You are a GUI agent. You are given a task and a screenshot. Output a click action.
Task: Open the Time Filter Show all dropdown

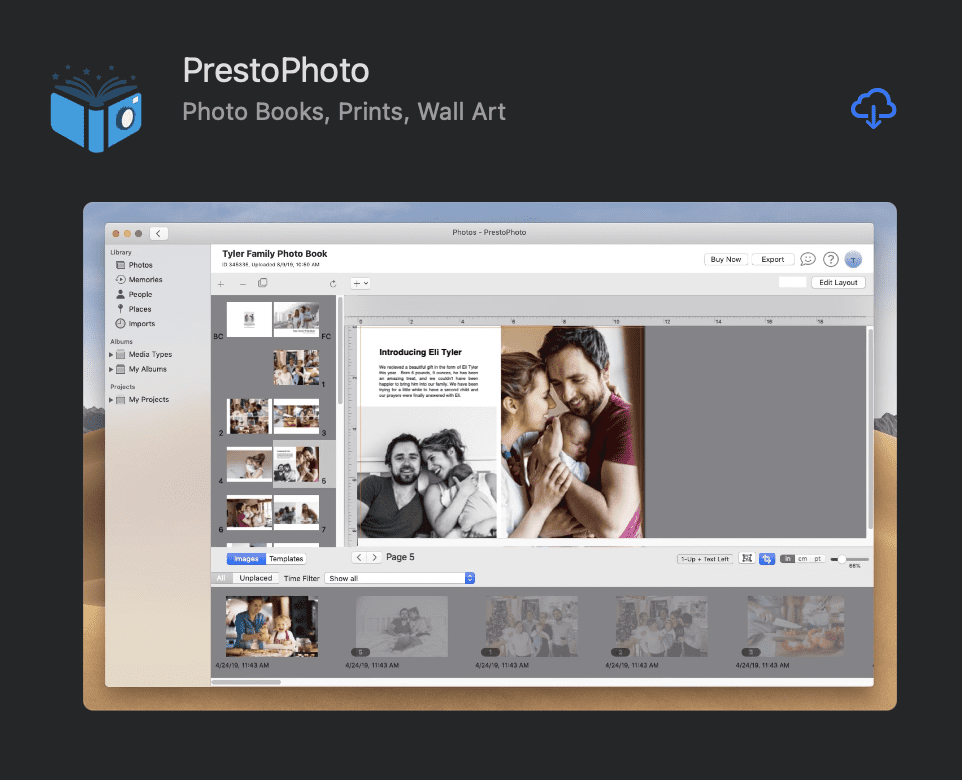tap(399, 578)
